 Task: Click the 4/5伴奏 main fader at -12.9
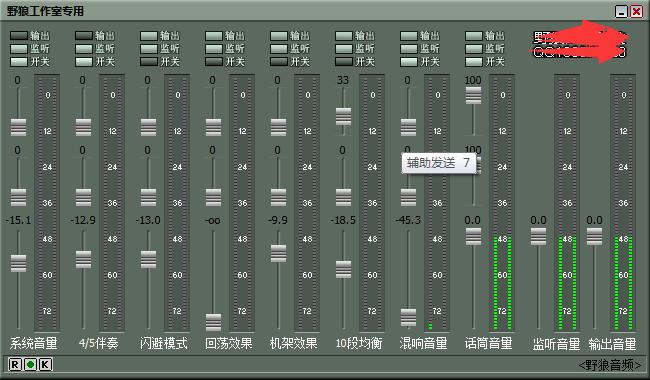83,259
